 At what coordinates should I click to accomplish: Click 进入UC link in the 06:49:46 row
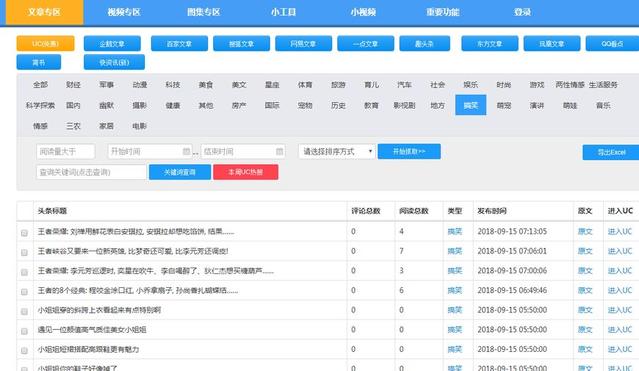pos(619,290)
